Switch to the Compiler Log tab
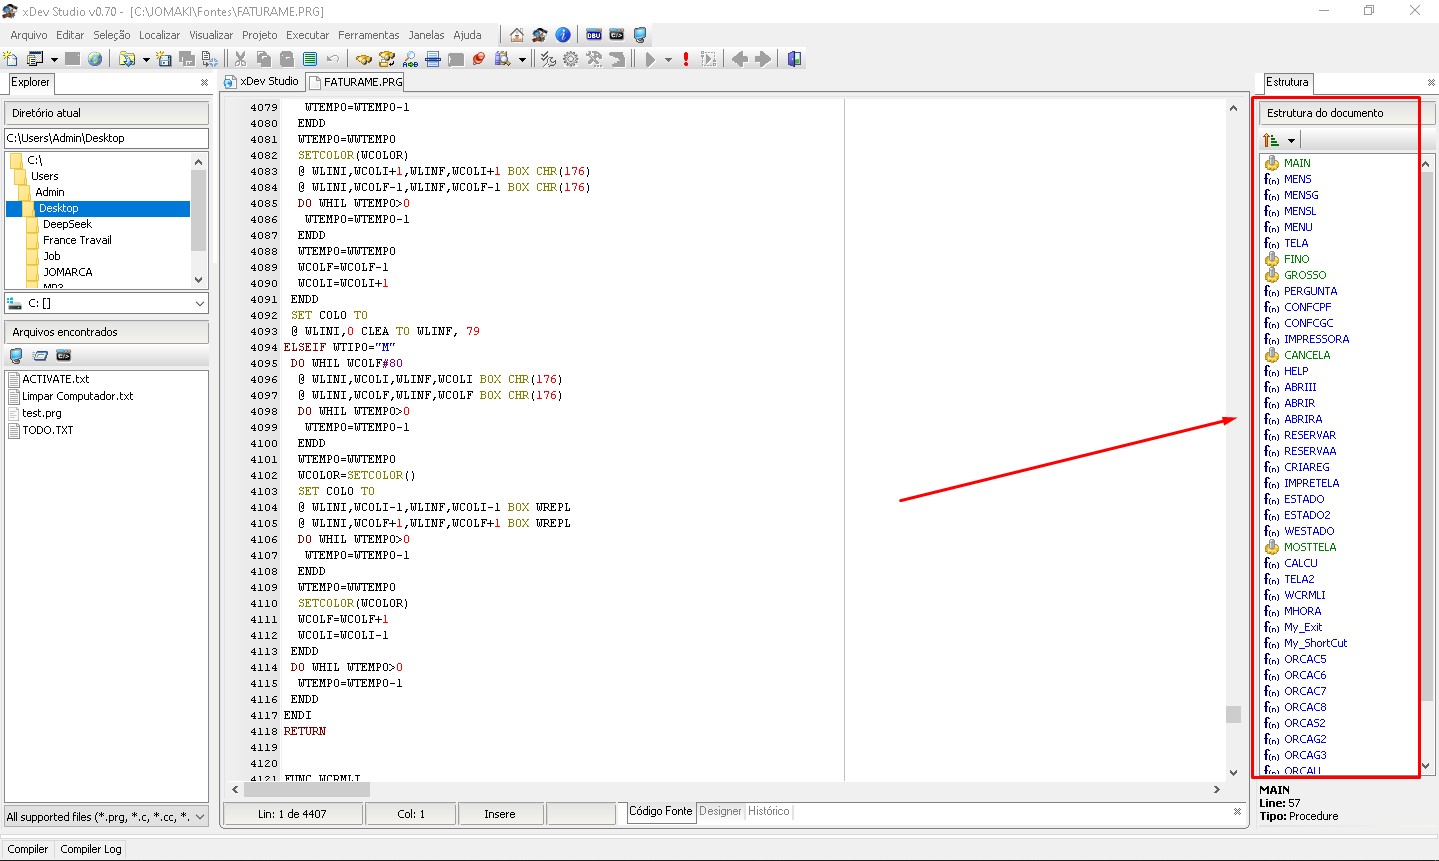 point(91,849)
